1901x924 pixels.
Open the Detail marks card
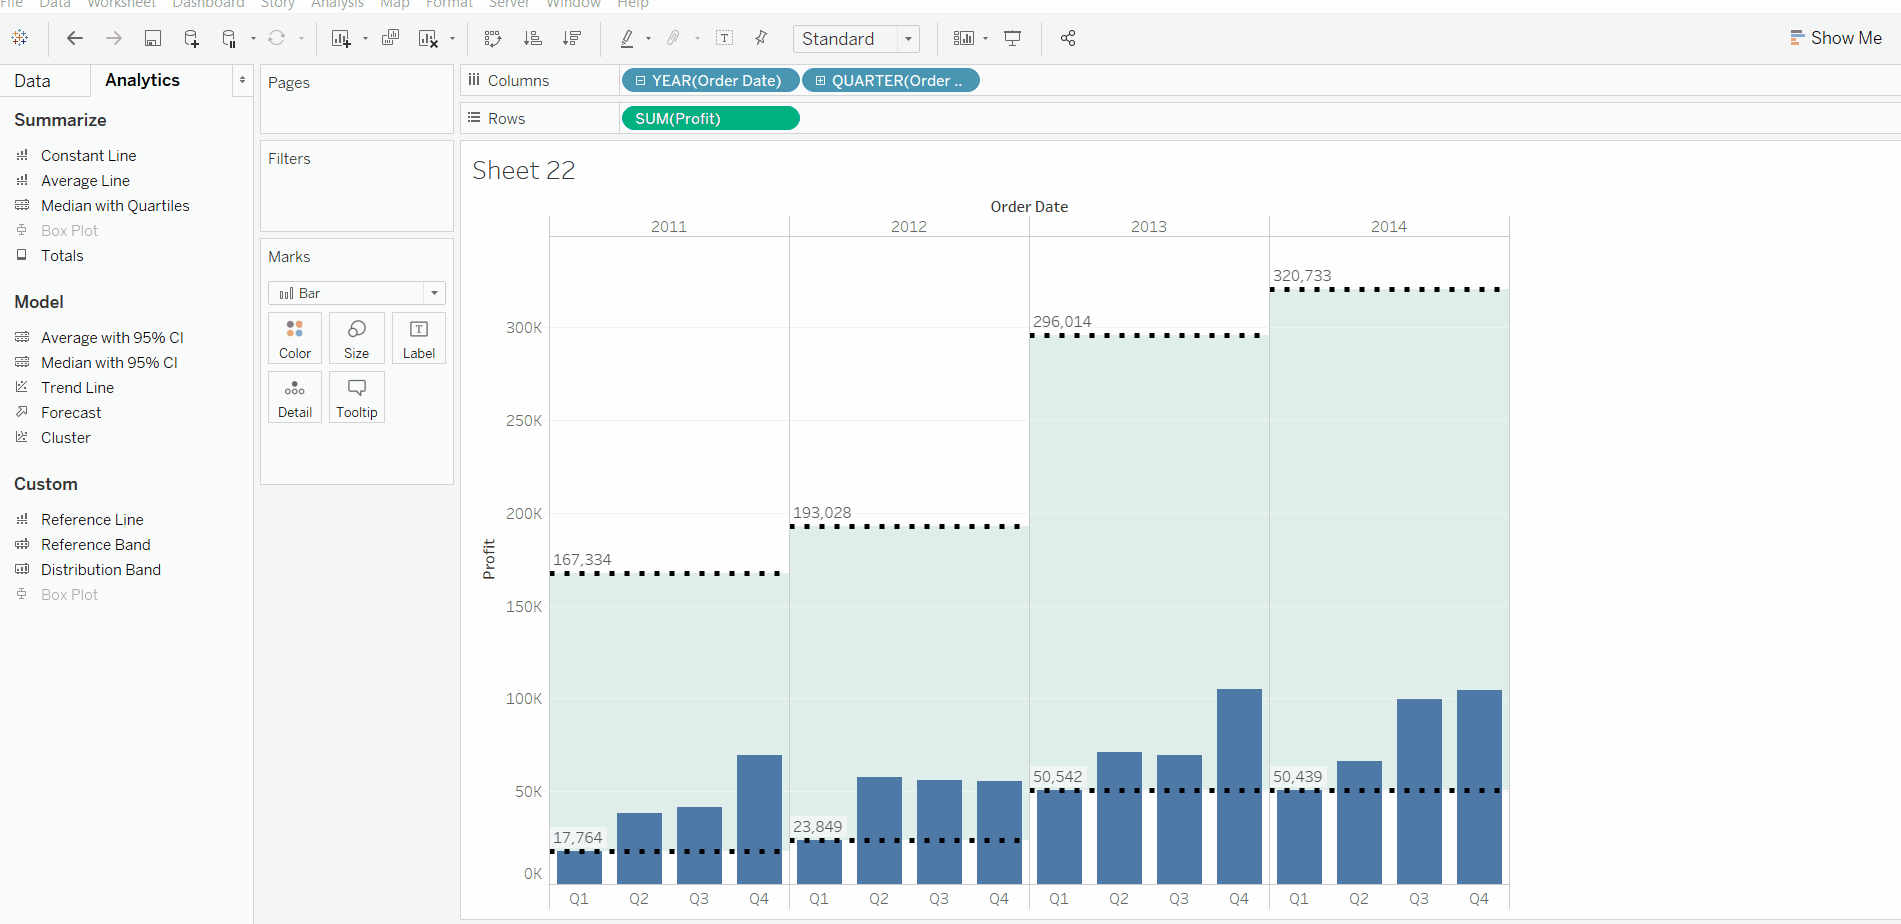pos(295,397)
